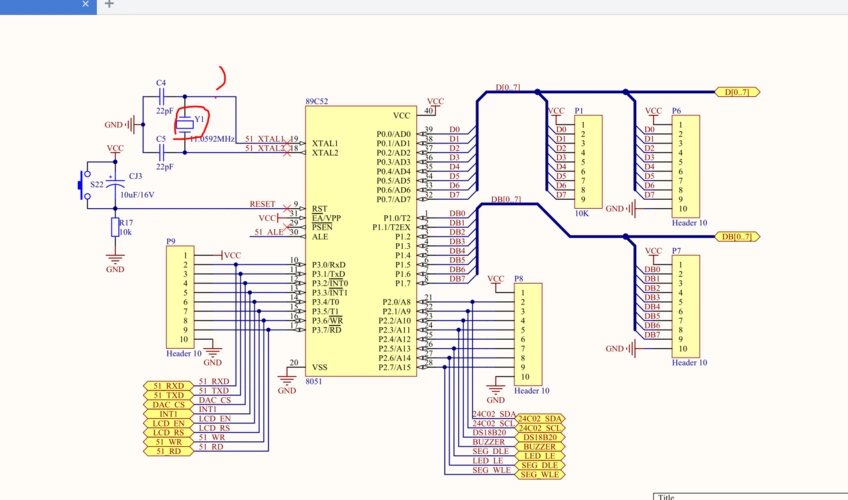Close the current document tab

[x=86, y=4]
